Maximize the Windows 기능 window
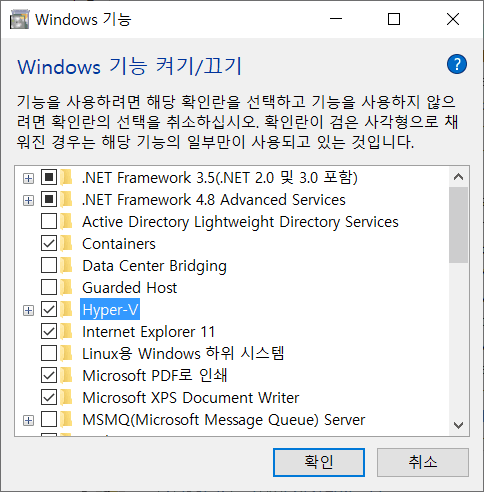Screen dimensions: 484x492 (x=394, y=19)
